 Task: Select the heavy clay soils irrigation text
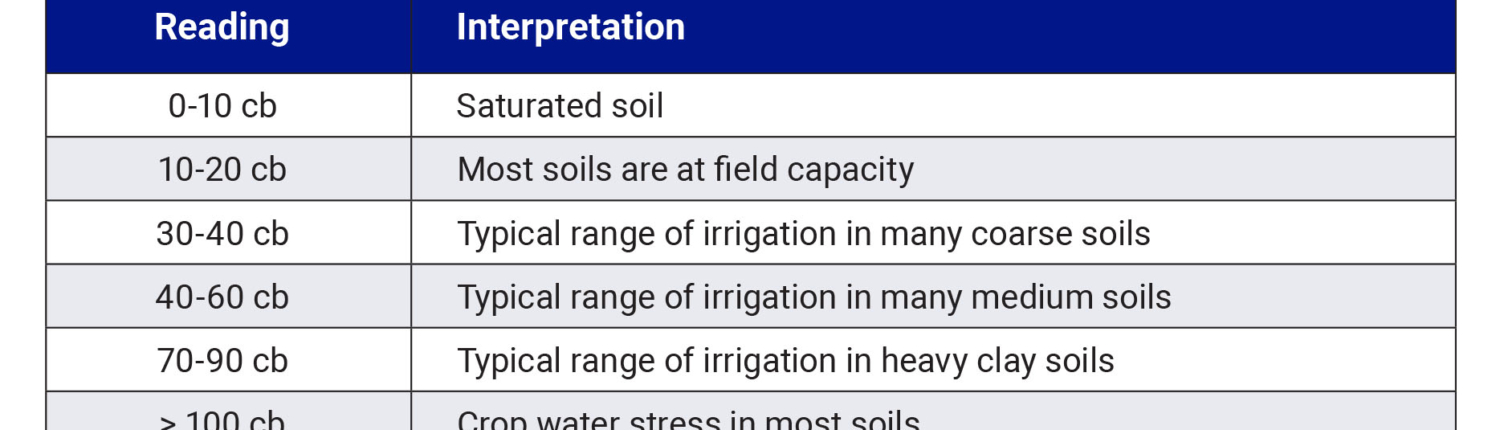pos(785,360)
